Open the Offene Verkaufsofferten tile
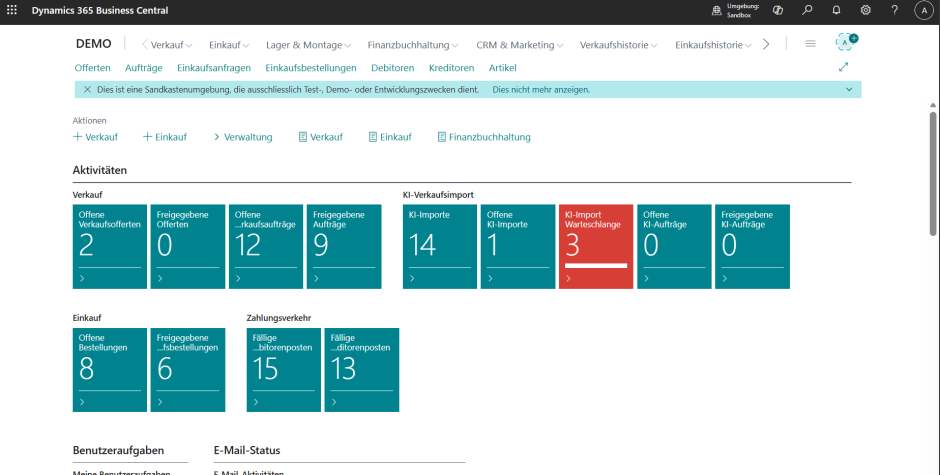The height and width of the screenshot is (475, 940). [110, 246]
